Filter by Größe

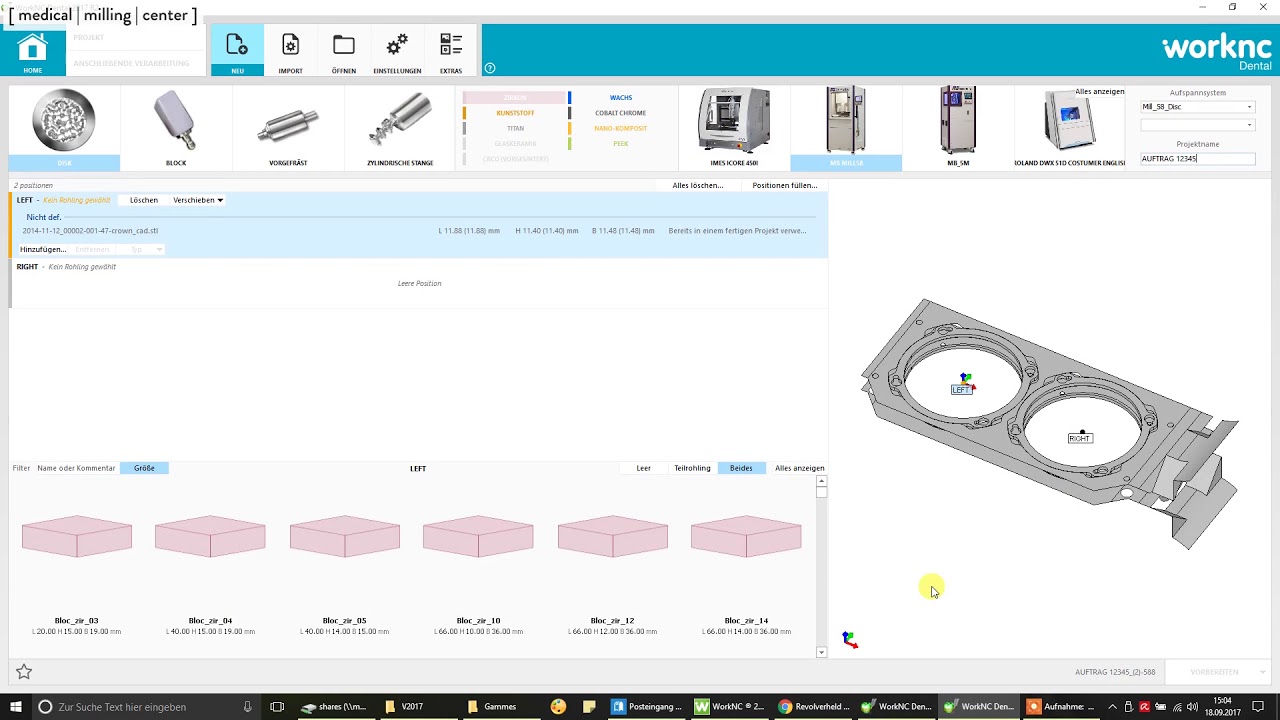pyautogui.click(x=144, y=468)
